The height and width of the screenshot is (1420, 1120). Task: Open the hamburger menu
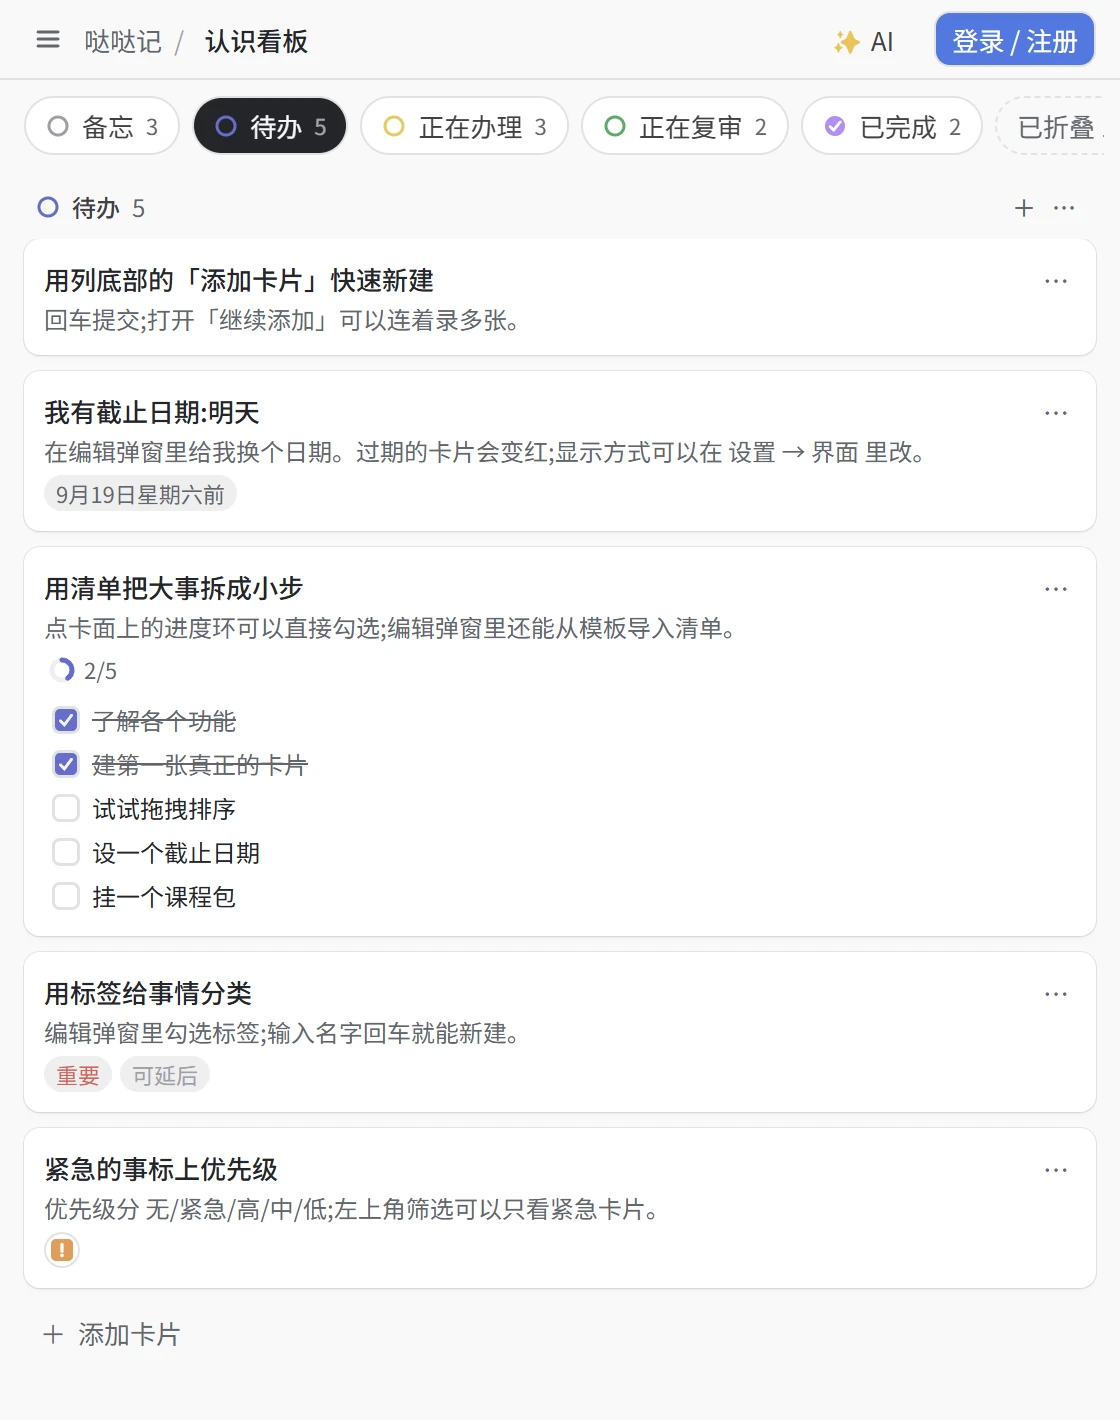[48, 40]
